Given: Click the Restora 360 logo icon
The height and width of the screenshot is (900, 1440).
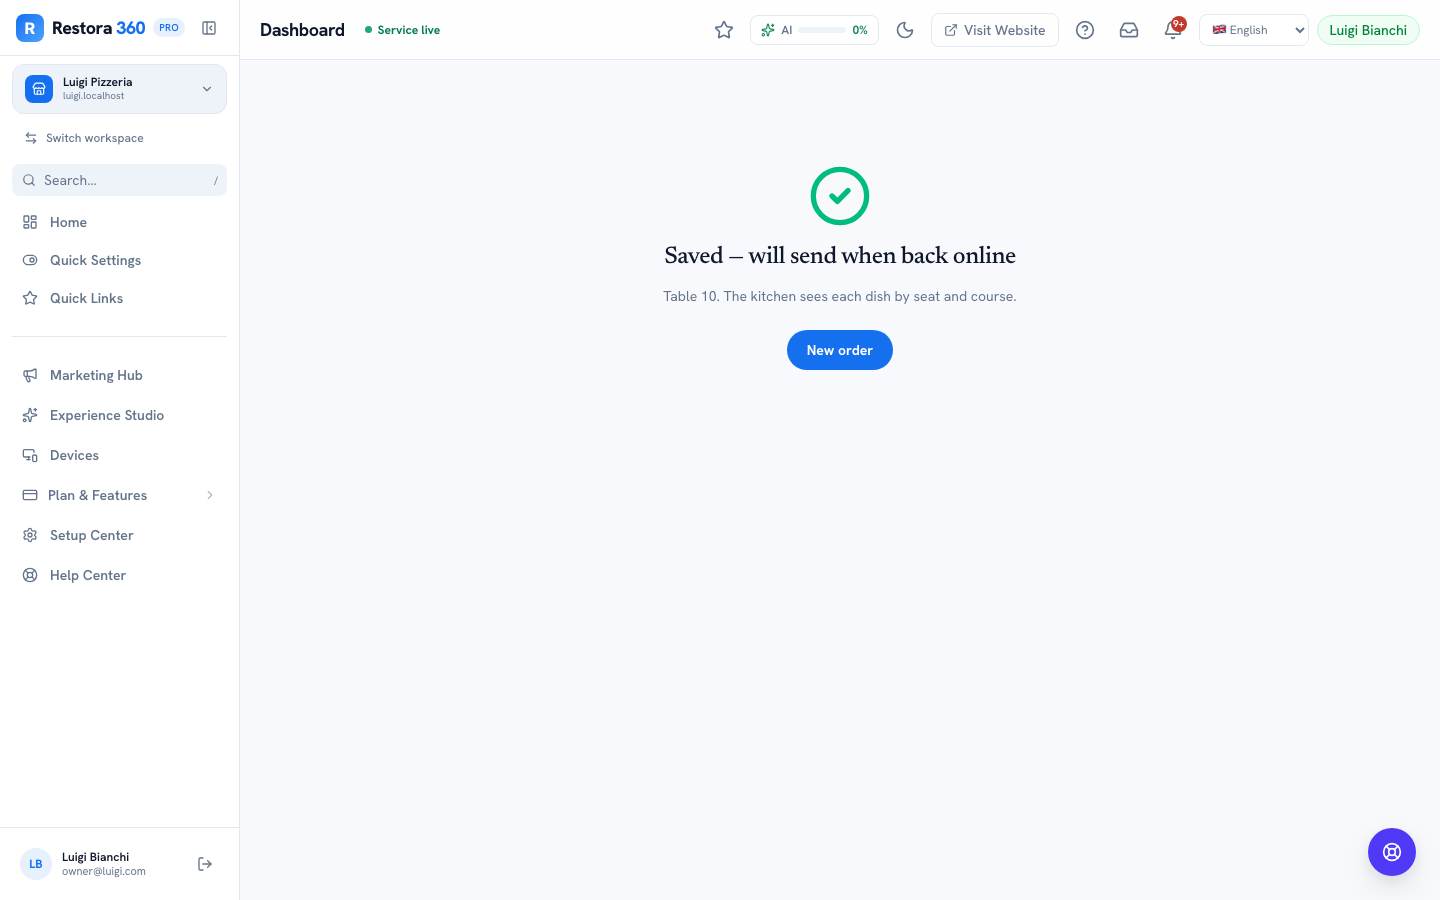Looking at the screenshot, I should [x=30, y=28].
